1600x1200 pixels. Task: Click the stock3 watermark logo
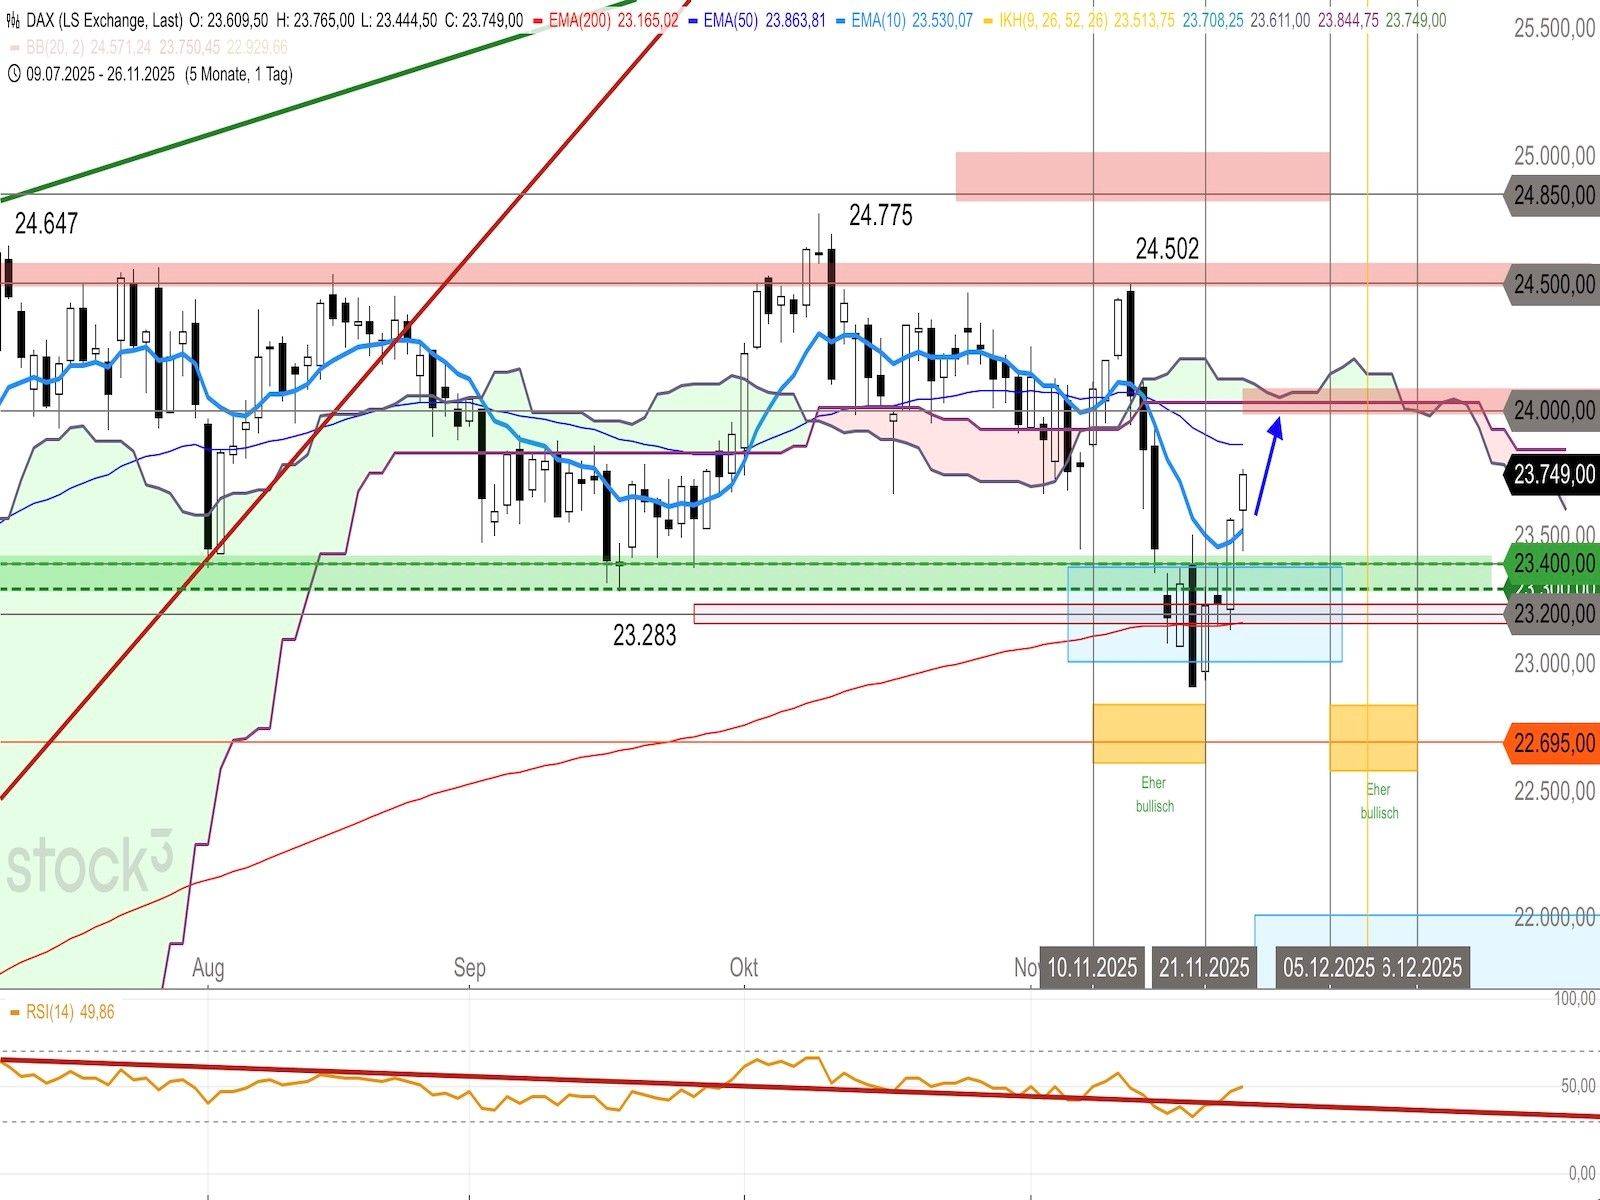90,862
